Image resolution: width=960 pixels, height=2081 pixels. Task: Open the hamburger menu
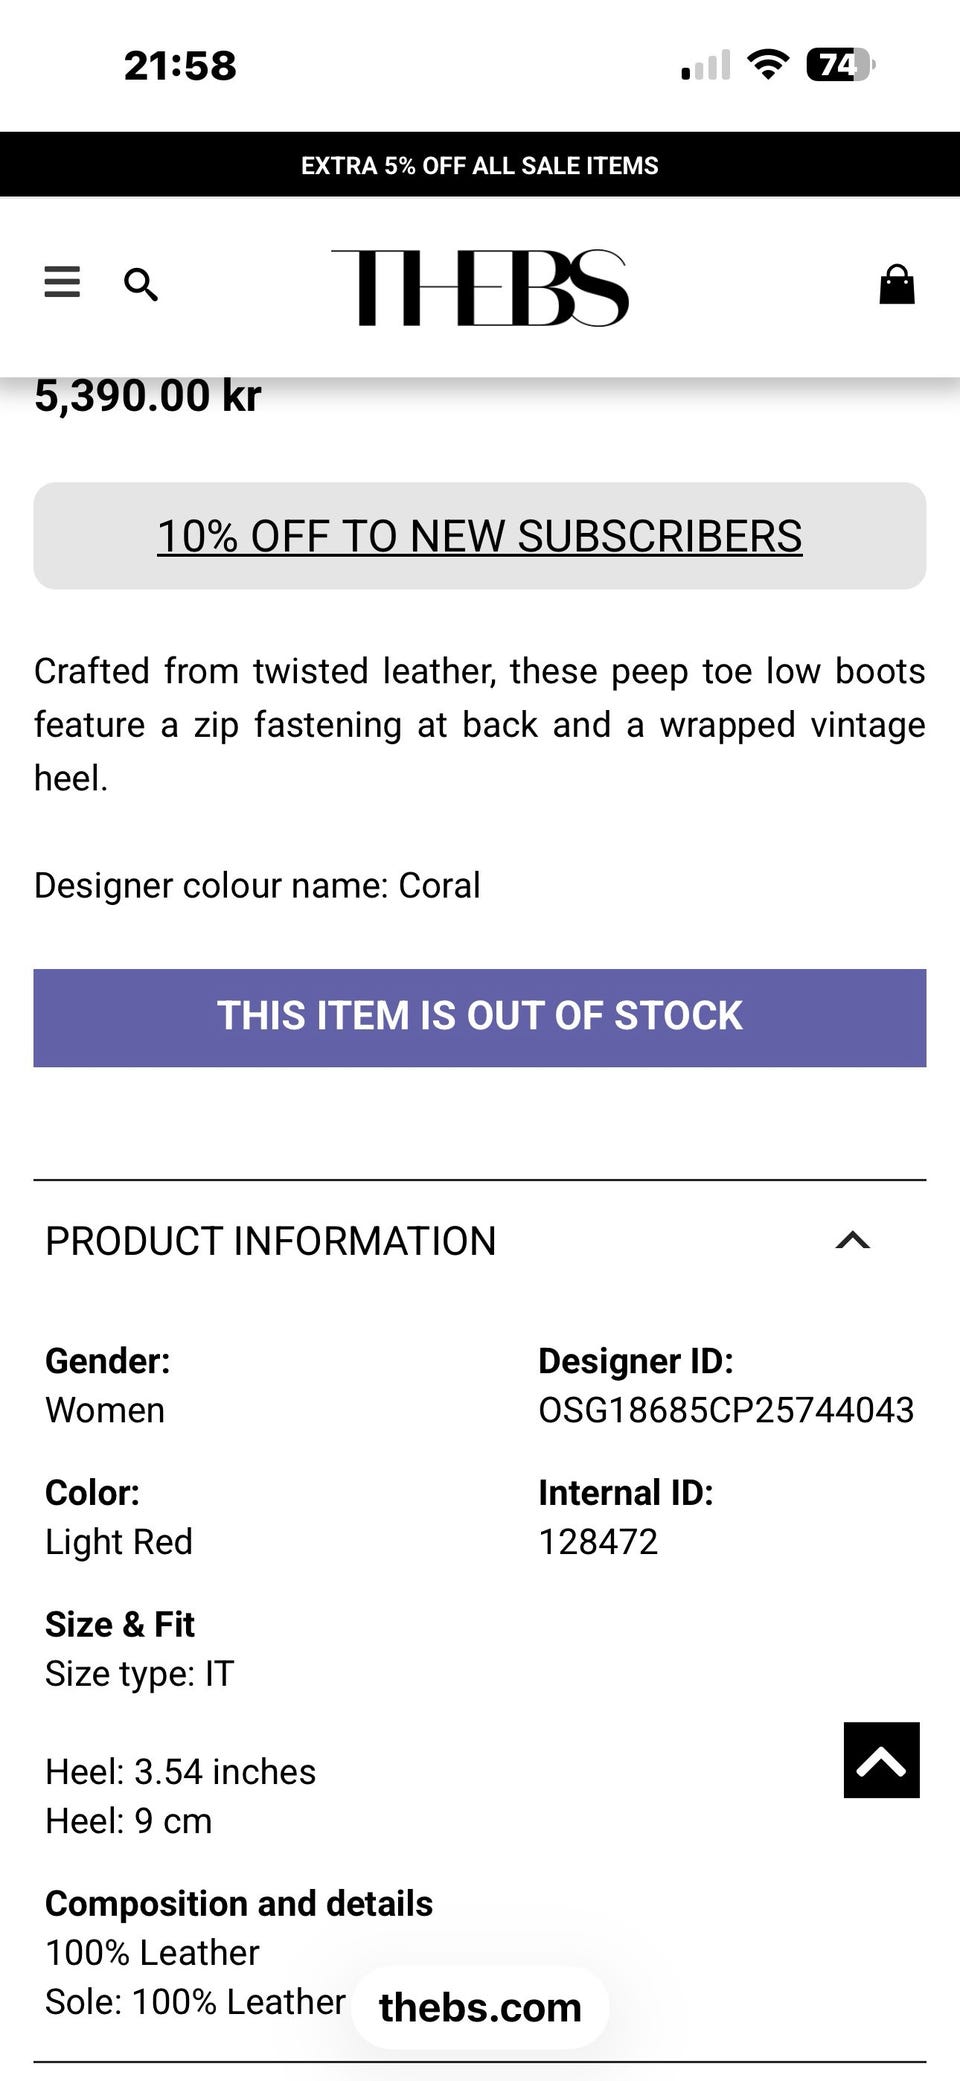62,282
